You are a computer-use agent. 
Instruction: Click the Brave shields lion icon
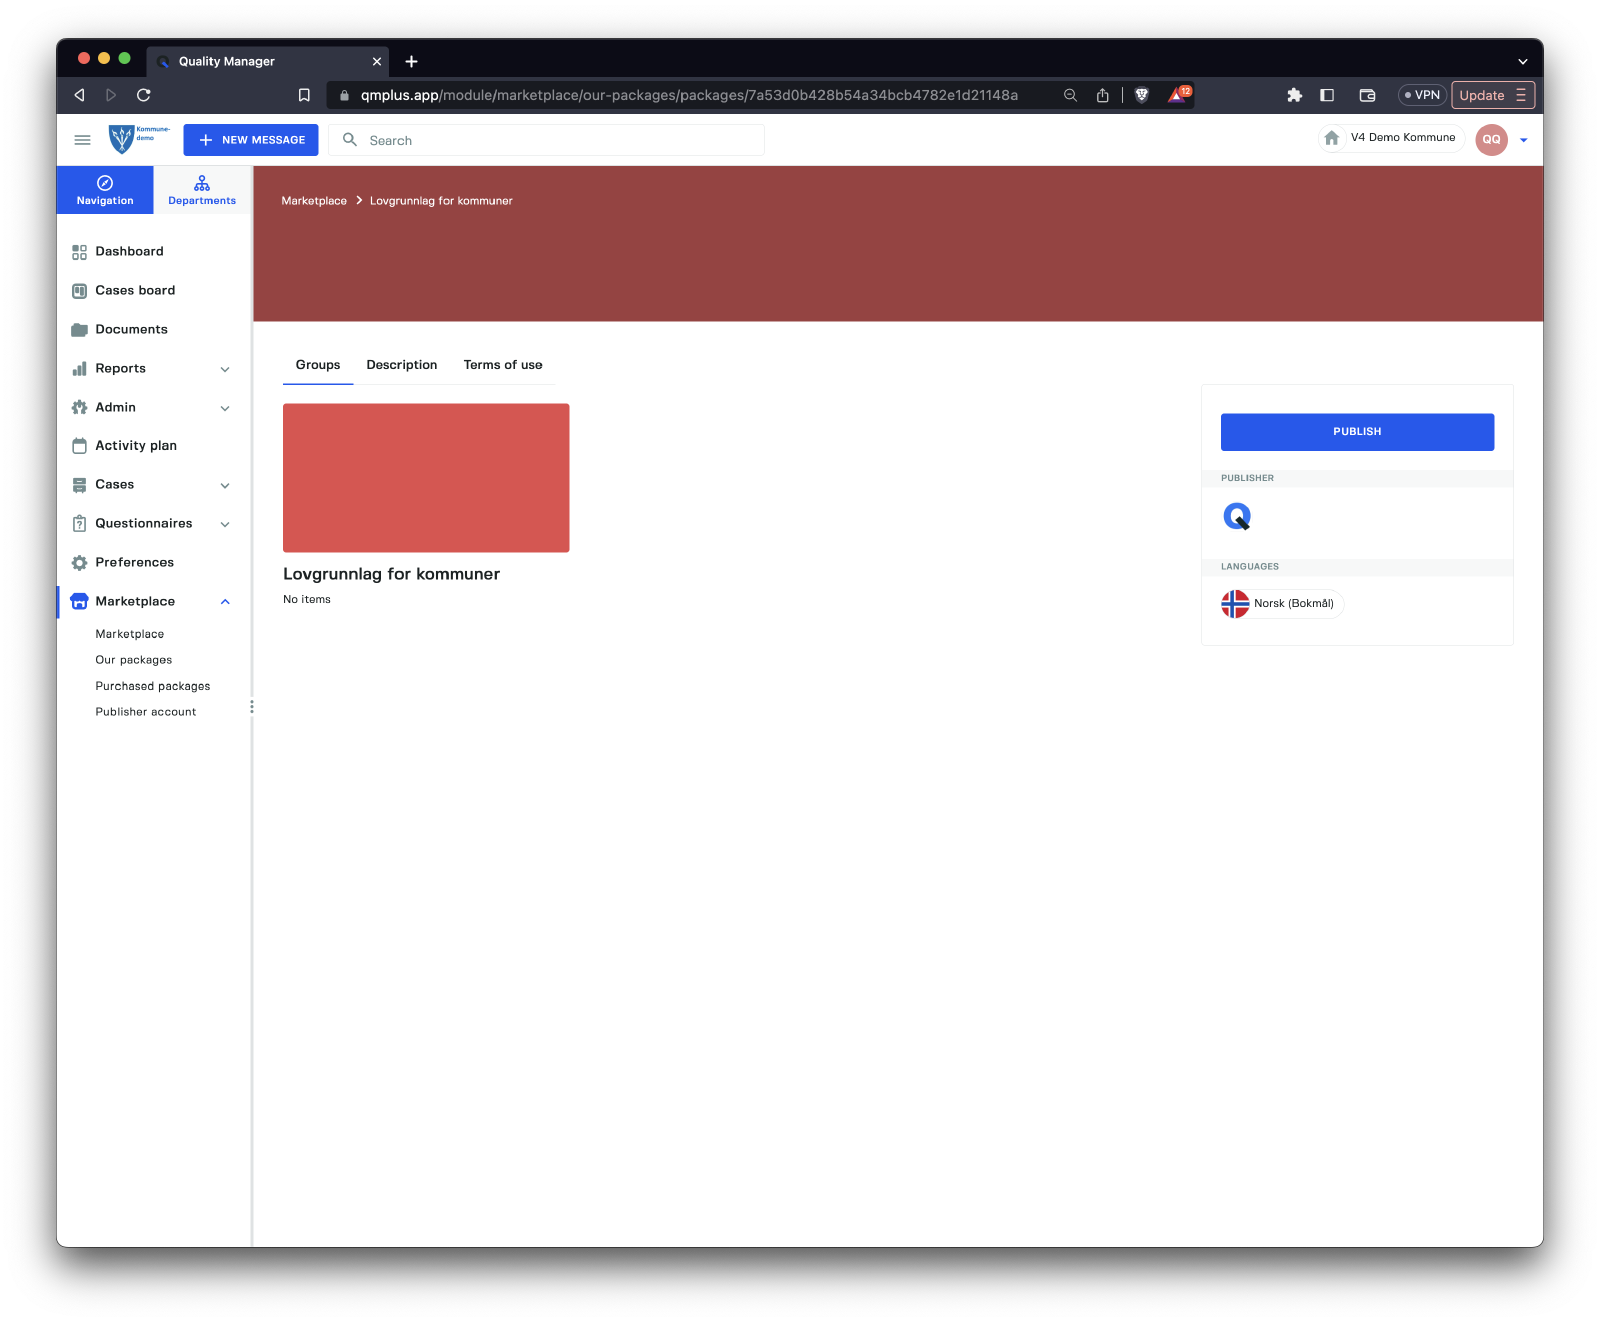[1142, 95]
